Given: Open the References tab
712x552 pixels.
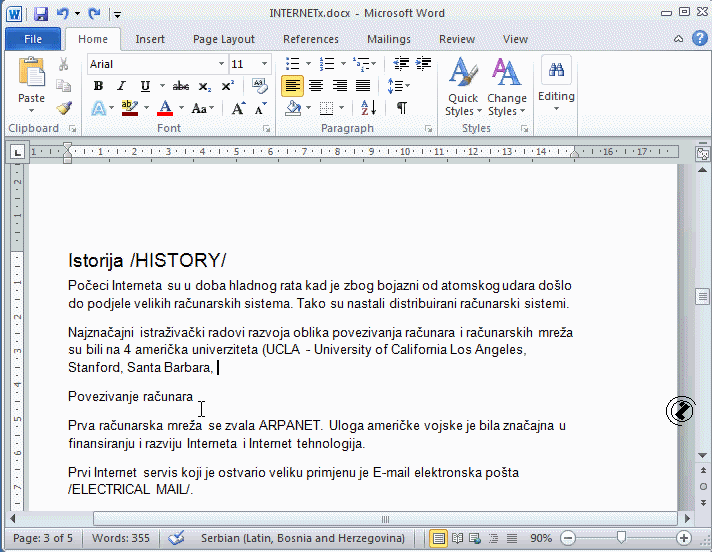Looking at the screenshot, I should pyautogui.click(x=311, y=39).
